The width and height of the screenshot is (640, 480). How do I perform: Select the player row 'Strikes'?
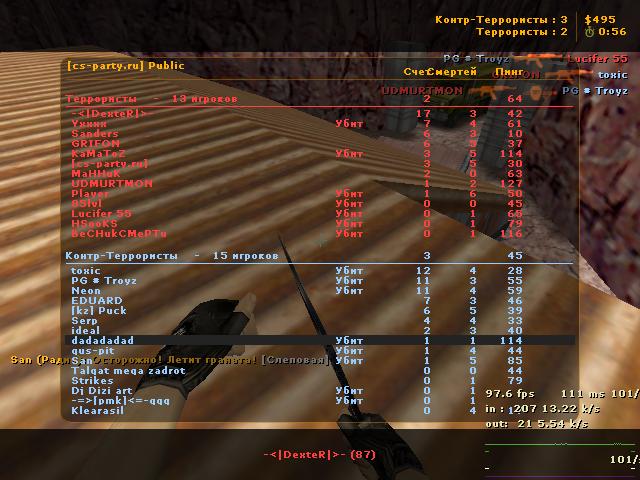pos(320,380)
